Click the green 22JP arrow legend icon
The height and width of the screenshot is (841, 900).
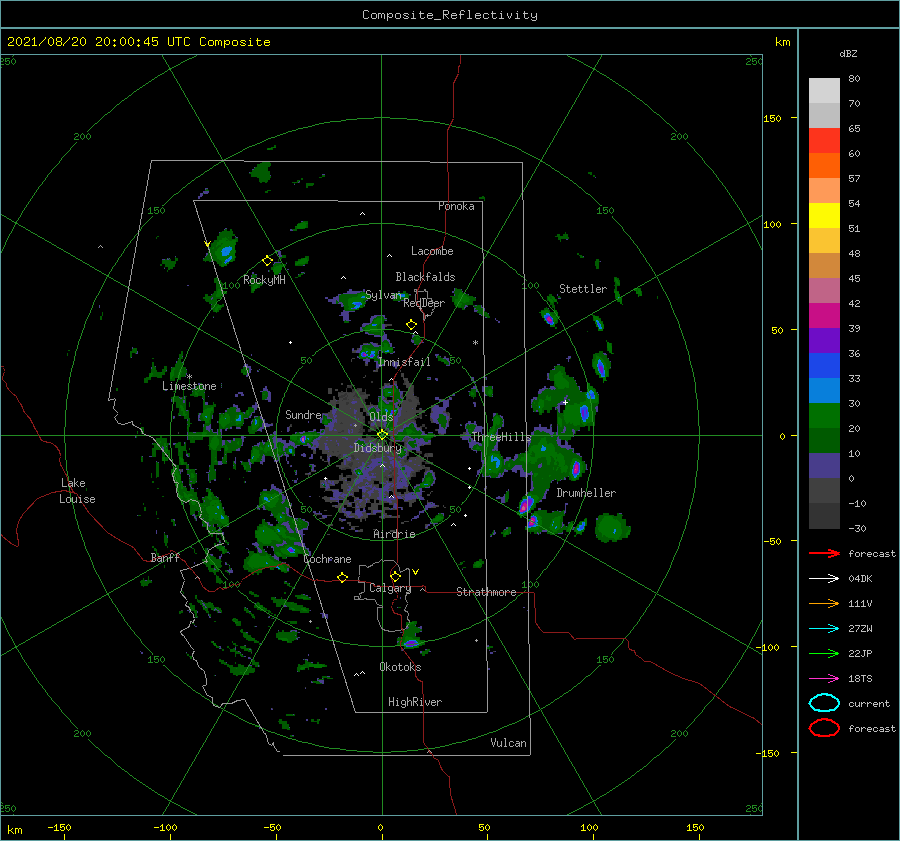click(824, 653)
